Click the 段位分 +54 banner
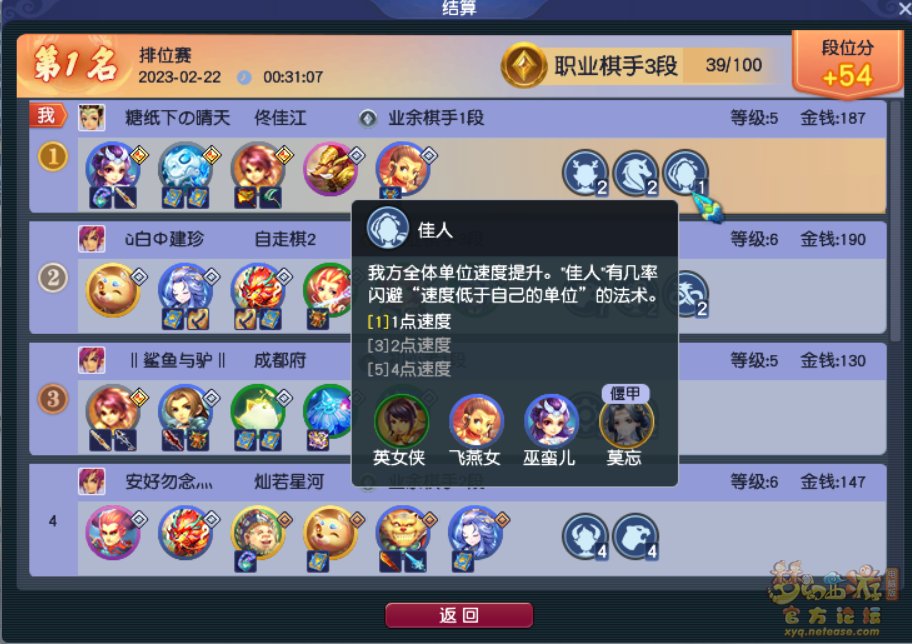 pyautogui.click(x=847, y=65)
